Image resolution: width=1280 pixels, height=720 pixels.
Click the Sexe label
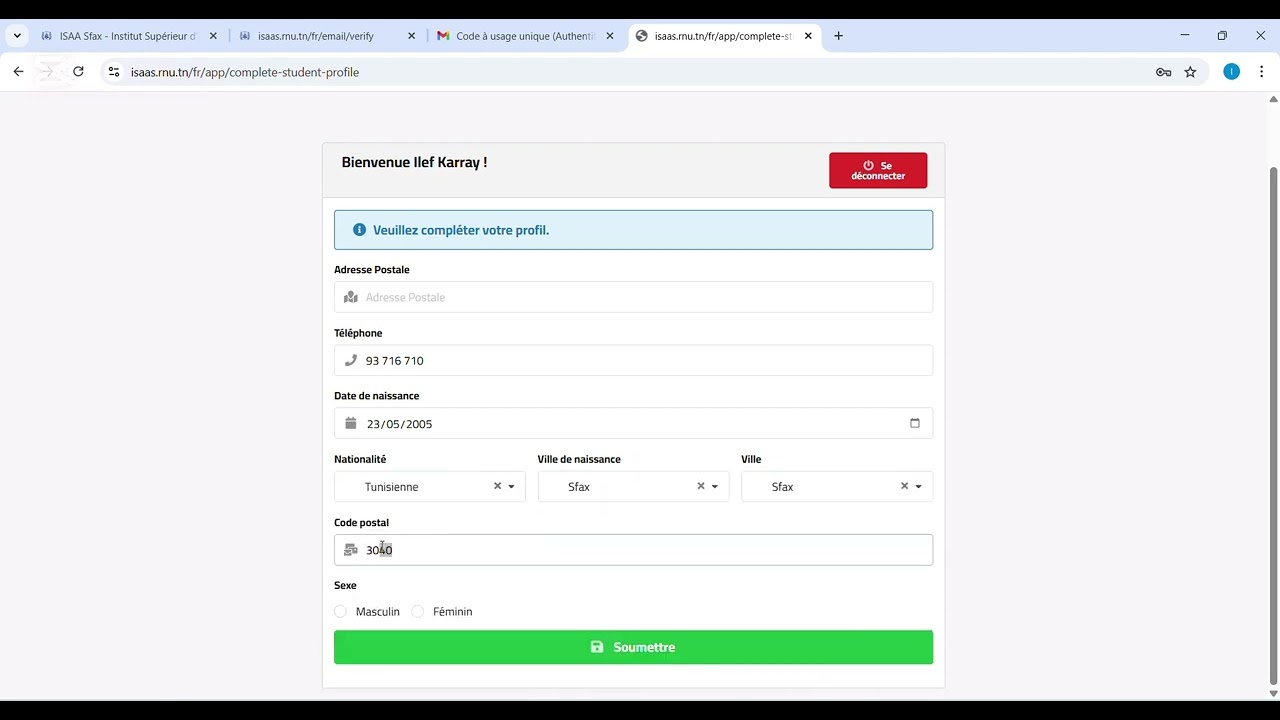[345, 585]
